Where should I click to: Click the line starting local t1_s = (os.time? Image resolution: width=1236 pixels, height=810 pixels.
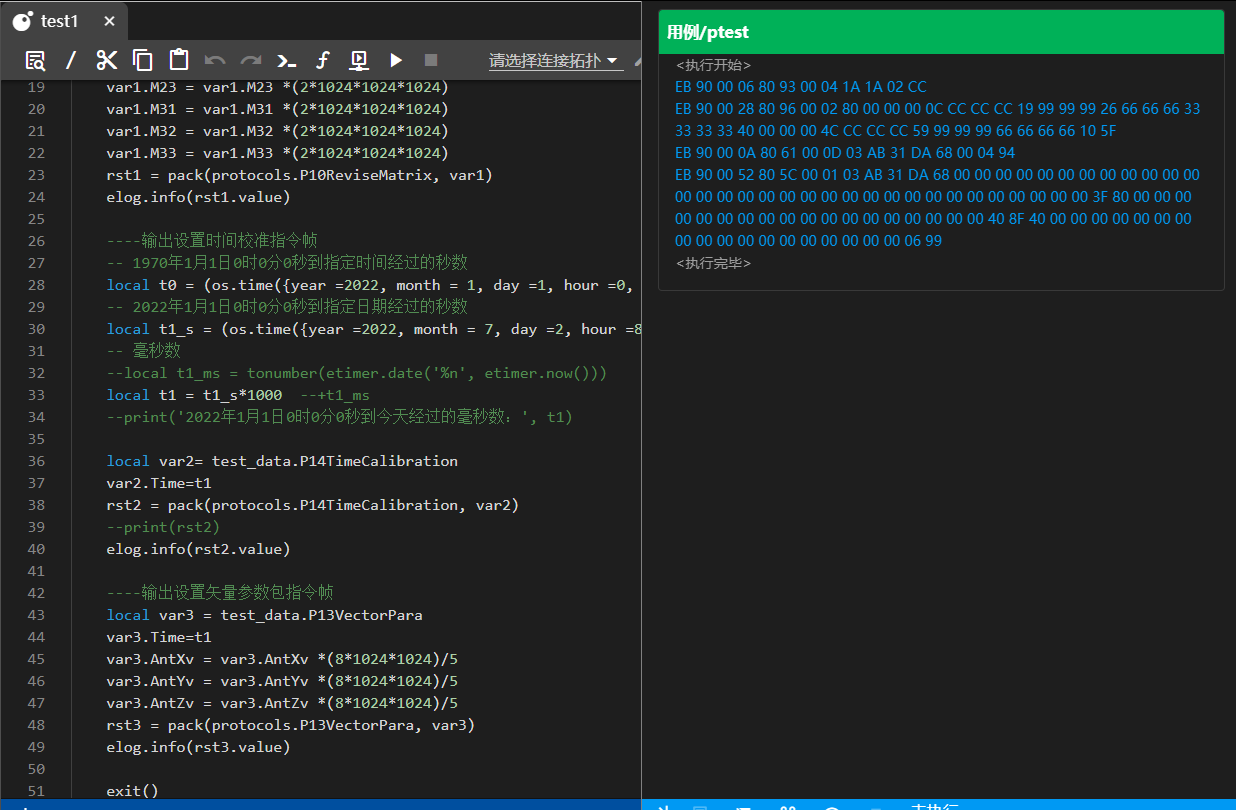pyautogui.click(x=372, y=329)
